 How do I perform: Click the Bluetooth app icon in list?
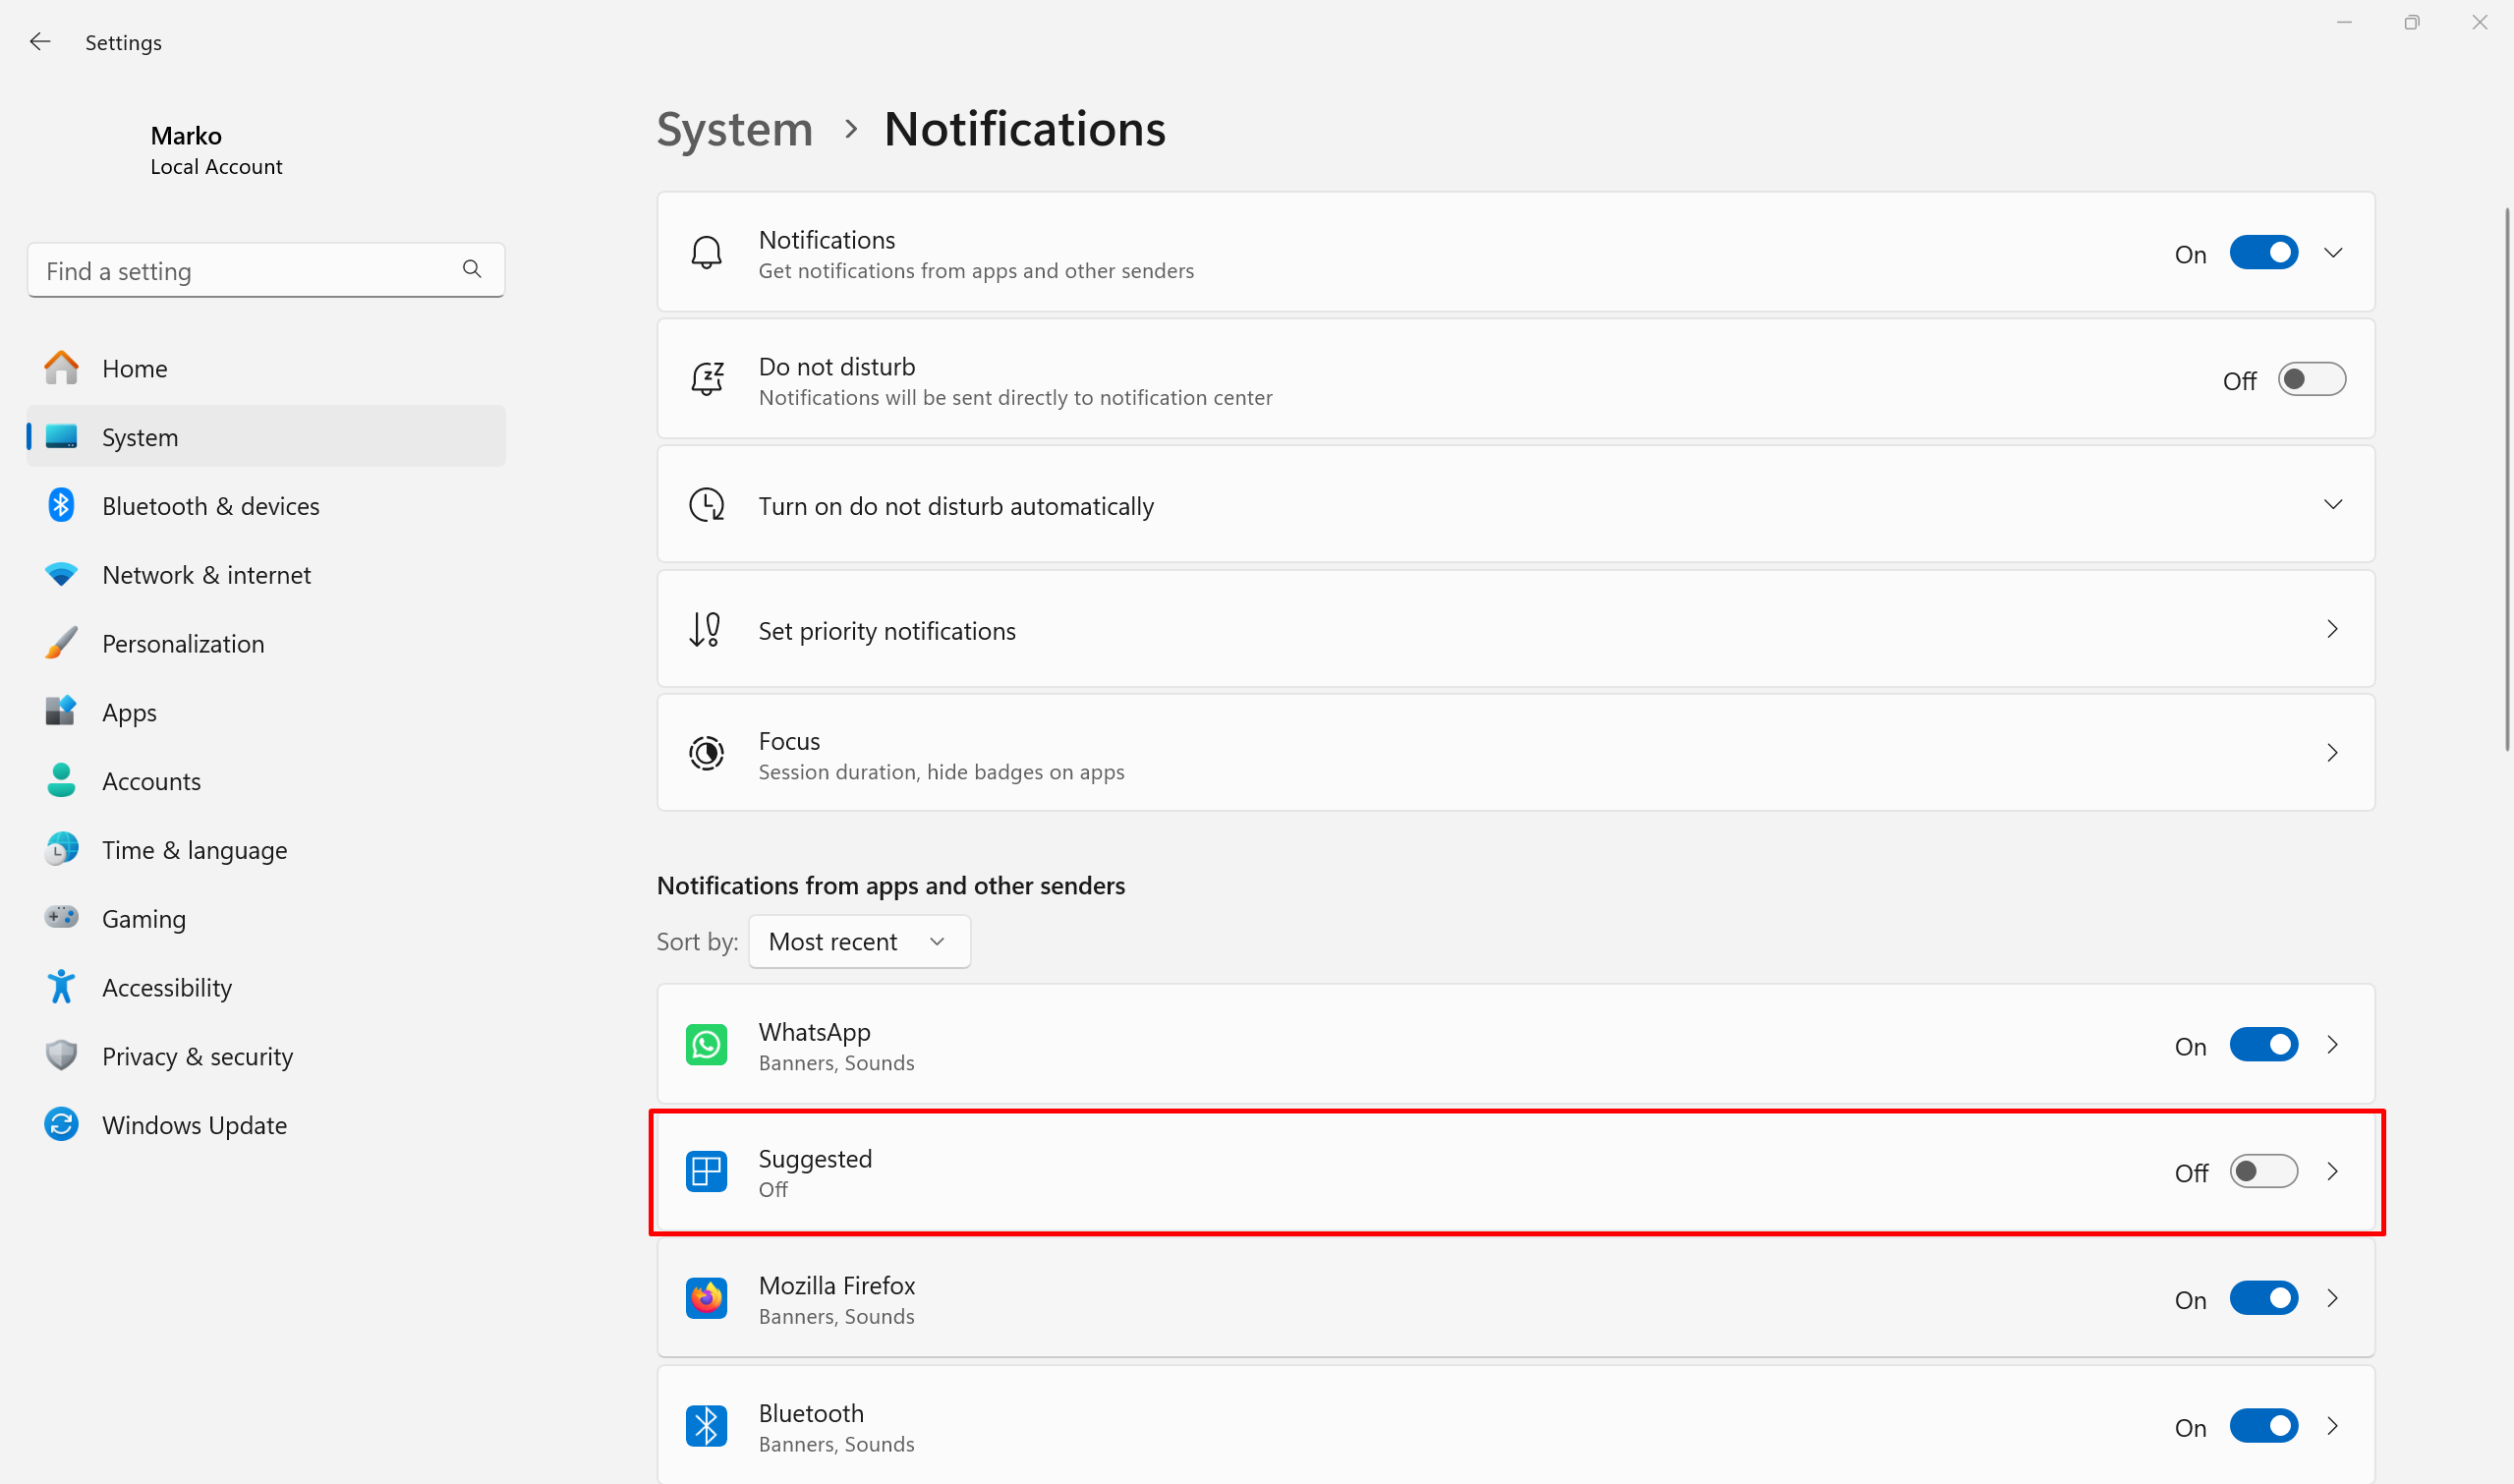(706, 1426)
